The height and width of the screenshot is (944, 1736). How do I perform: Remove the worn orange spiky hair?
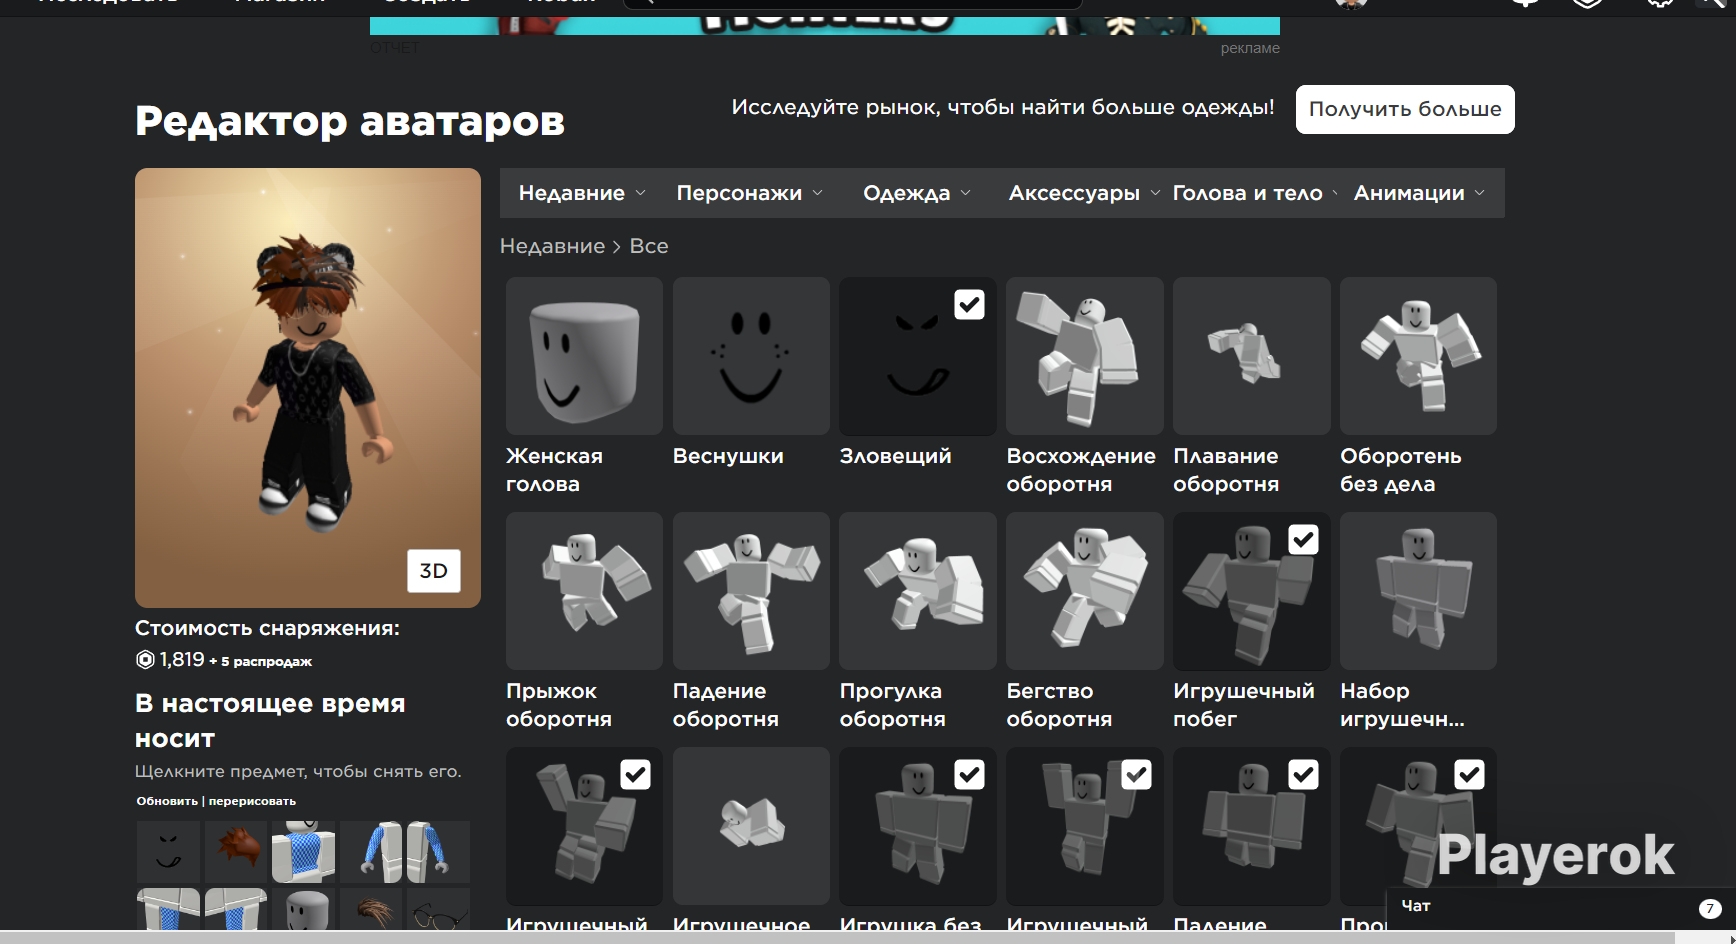(236, 851)
